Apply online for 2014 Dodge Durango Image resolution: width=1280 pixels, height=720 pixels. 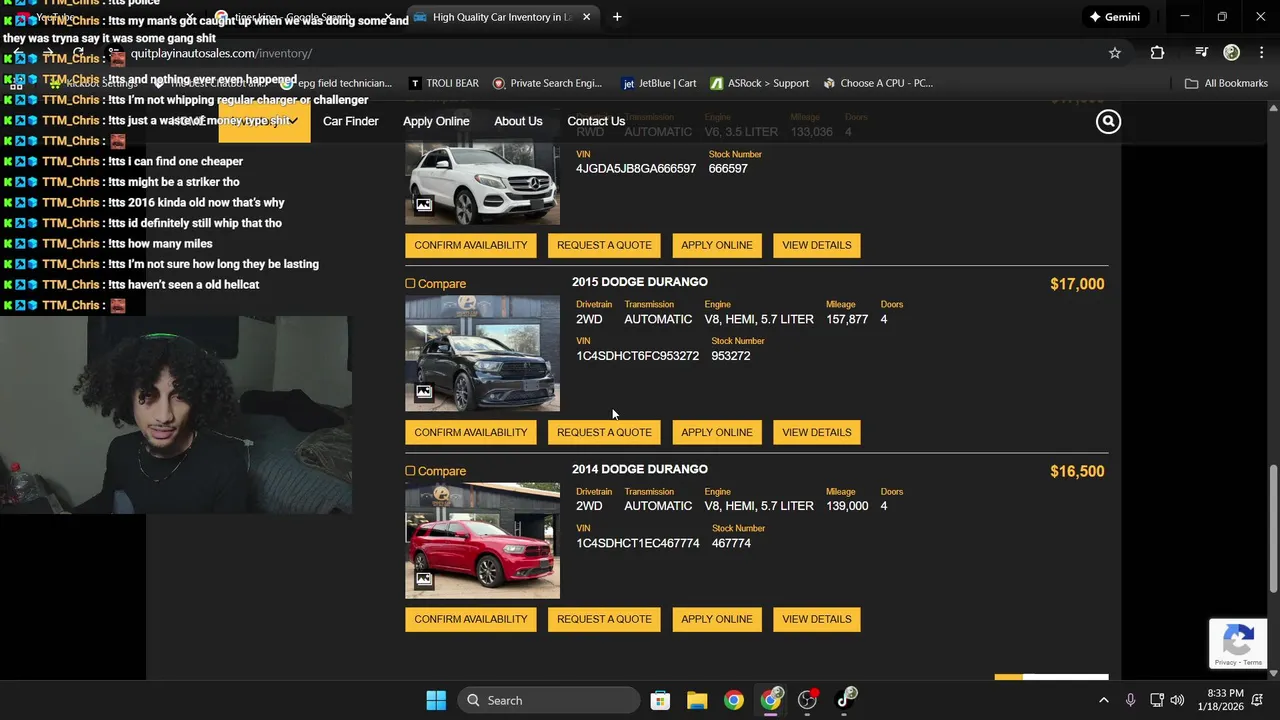716,619
